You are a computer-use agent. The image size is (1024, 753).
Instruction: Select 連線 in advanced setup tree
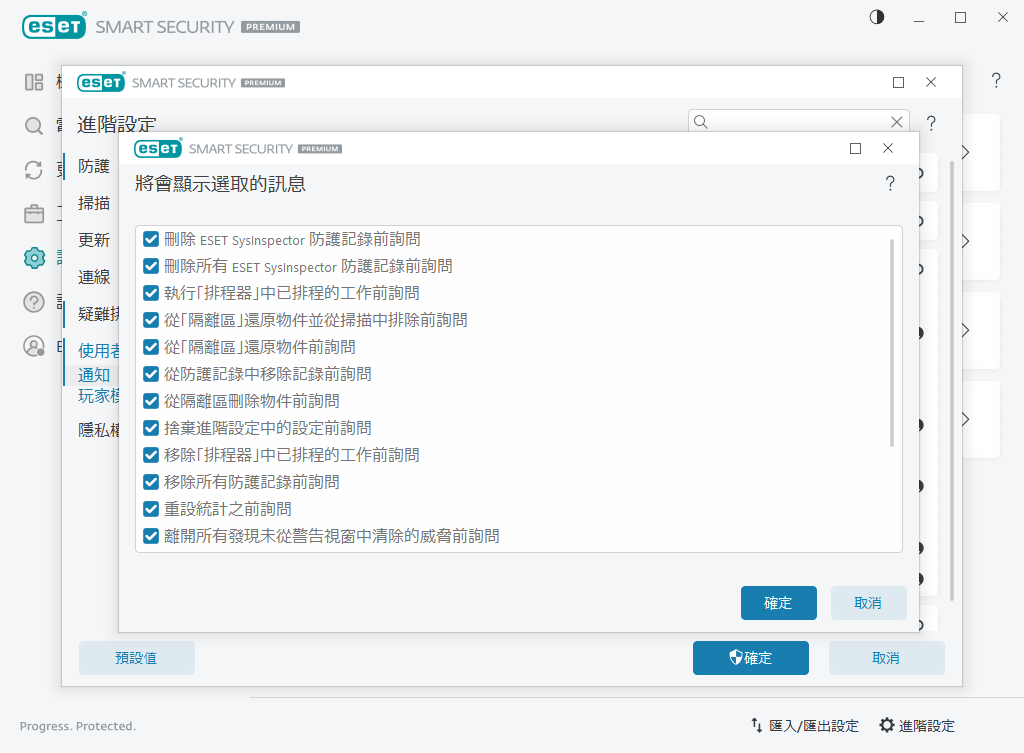[93, 277]
